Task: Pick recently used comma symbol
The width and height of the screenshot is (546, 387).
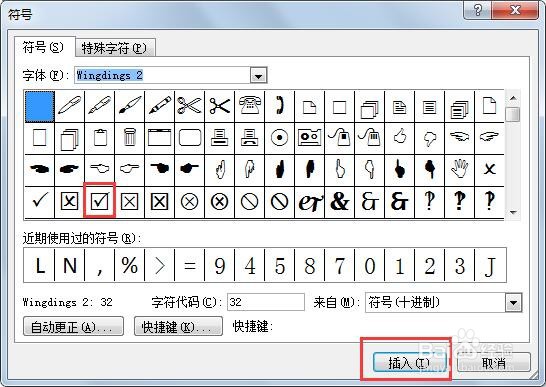Action: click(x=100, y=265)
